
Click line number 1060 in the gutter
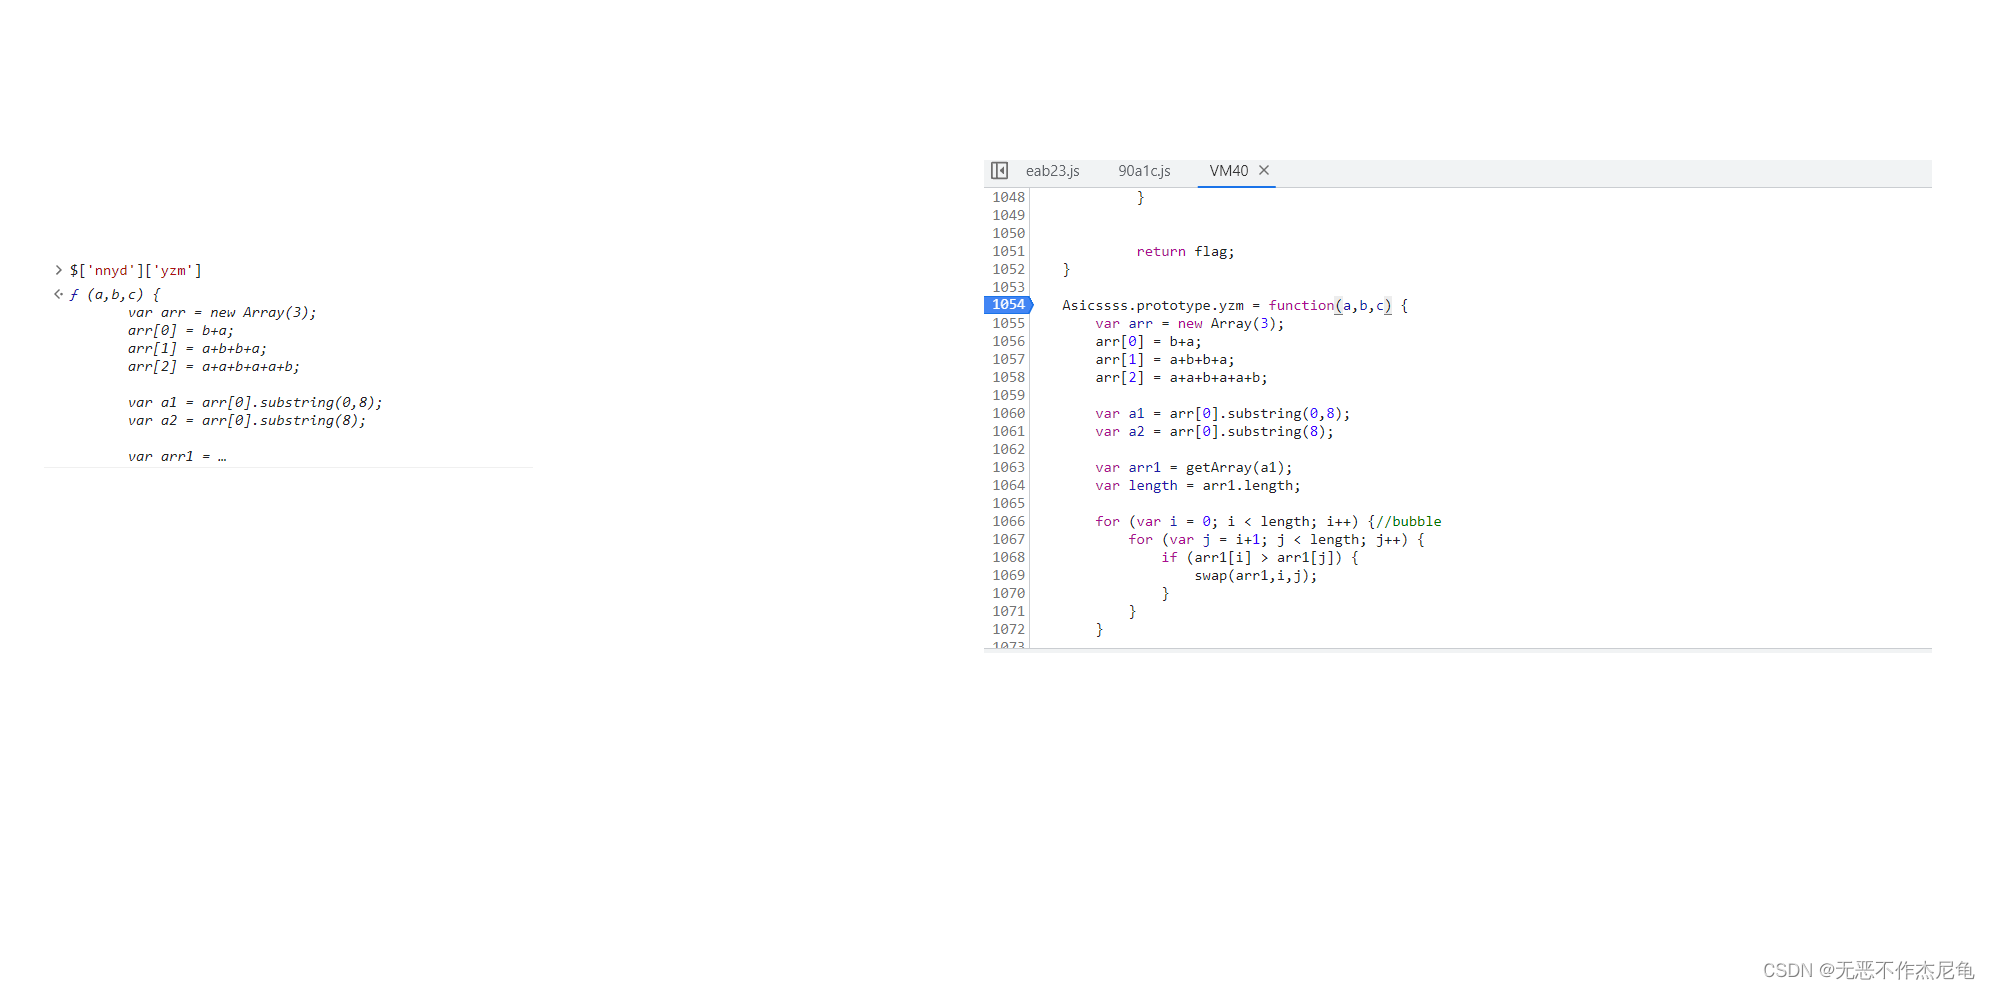click(1008, 413)
